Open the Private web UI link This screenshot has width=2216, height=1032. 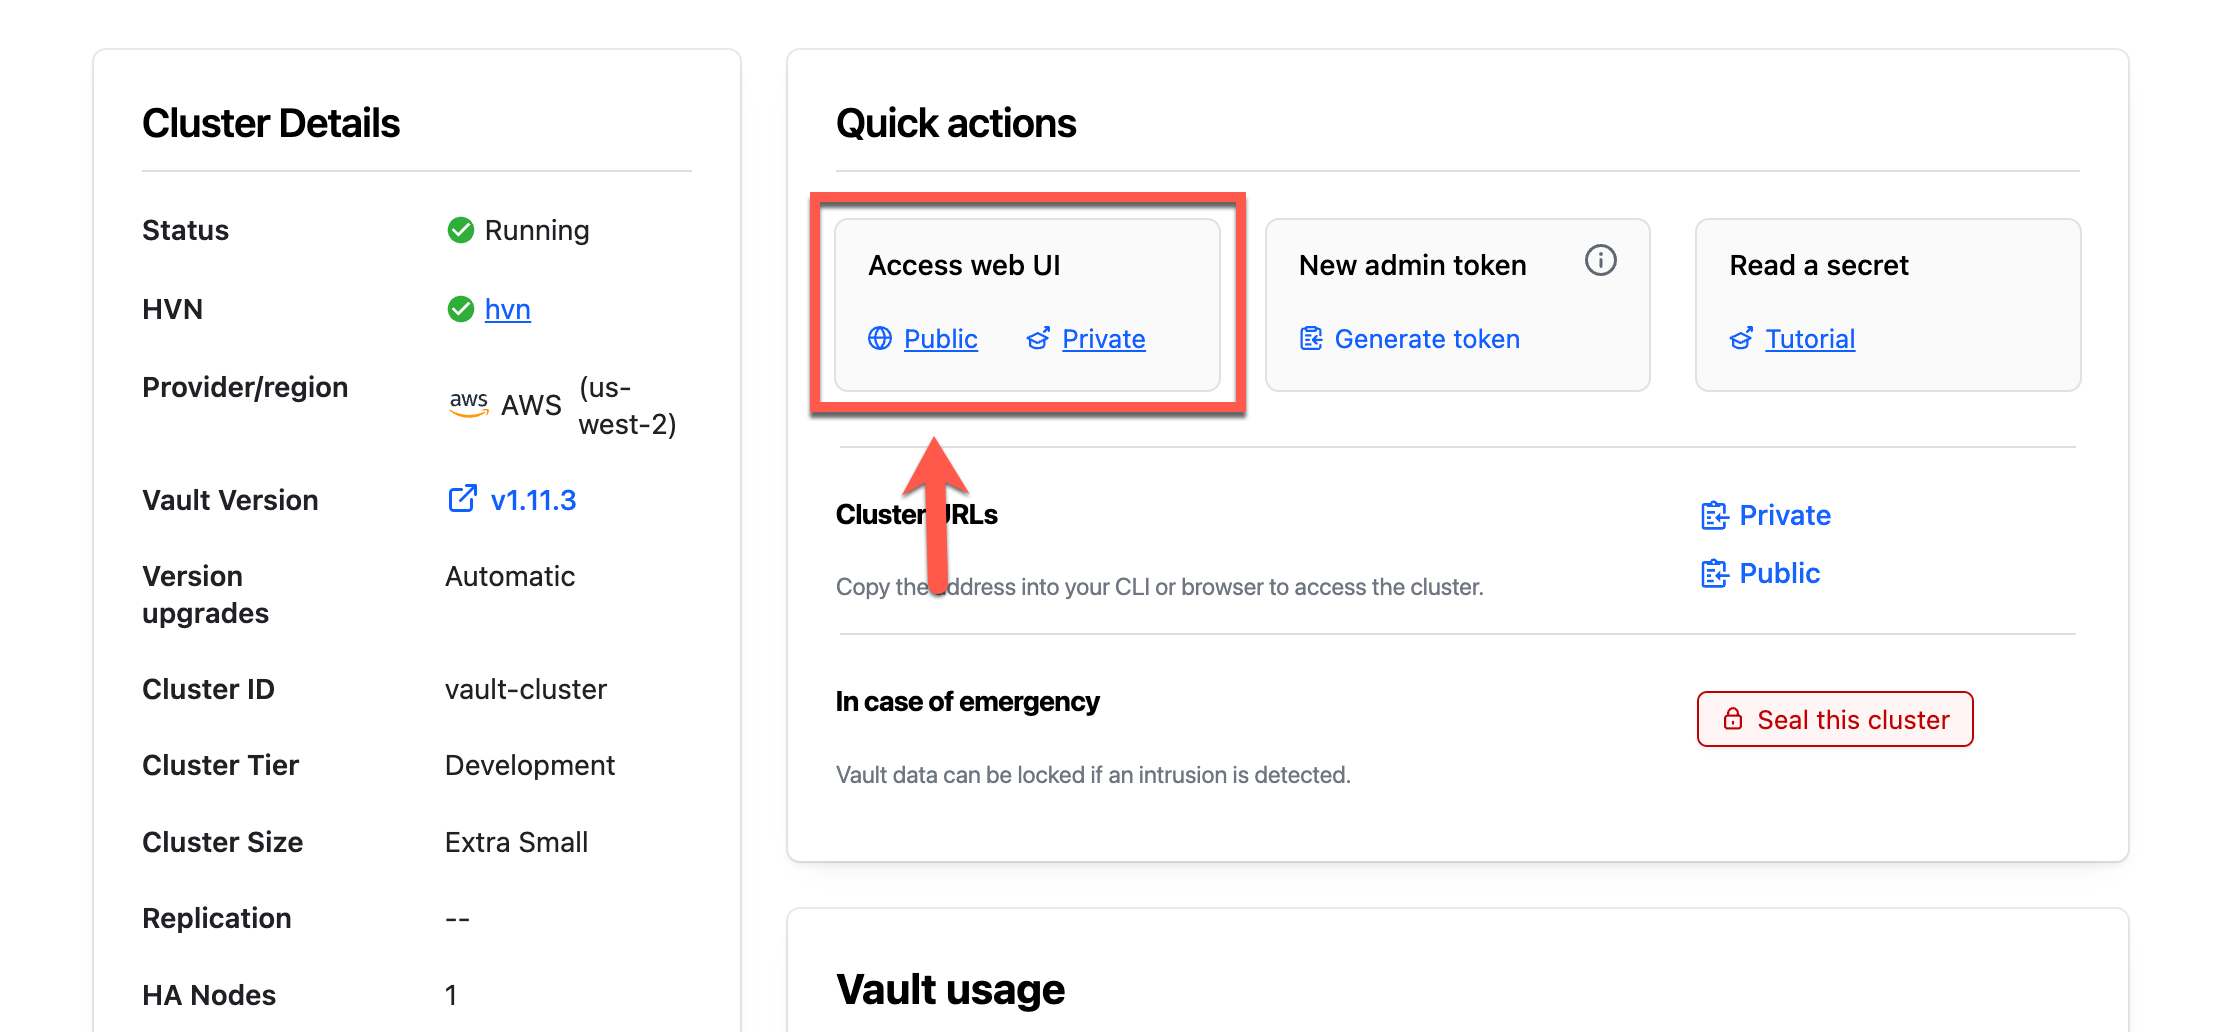point(1103,339)
